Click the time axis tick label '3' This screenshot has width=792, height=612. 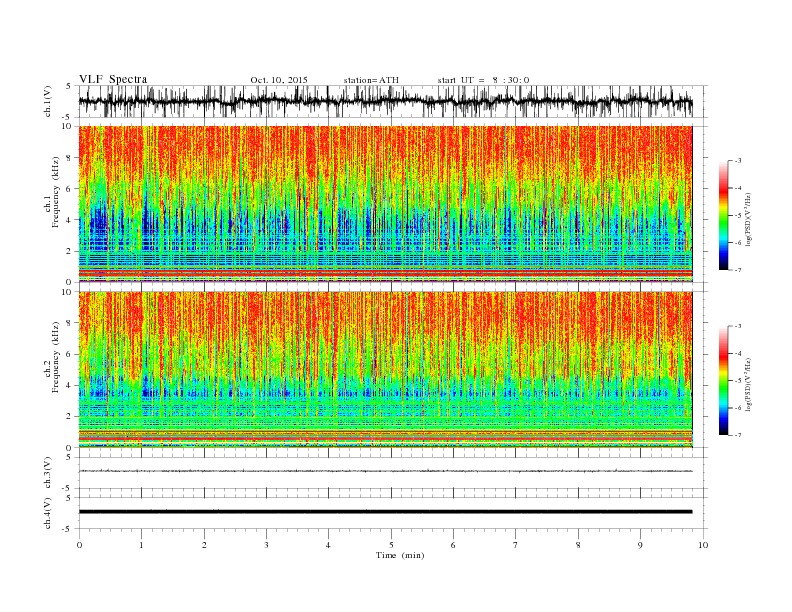266,545
